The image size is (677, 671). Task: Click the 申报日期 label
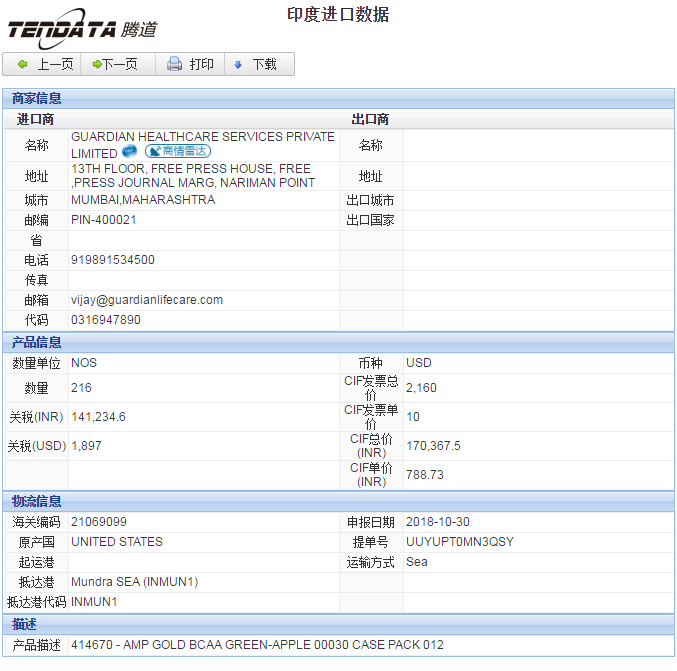point(371,522)
